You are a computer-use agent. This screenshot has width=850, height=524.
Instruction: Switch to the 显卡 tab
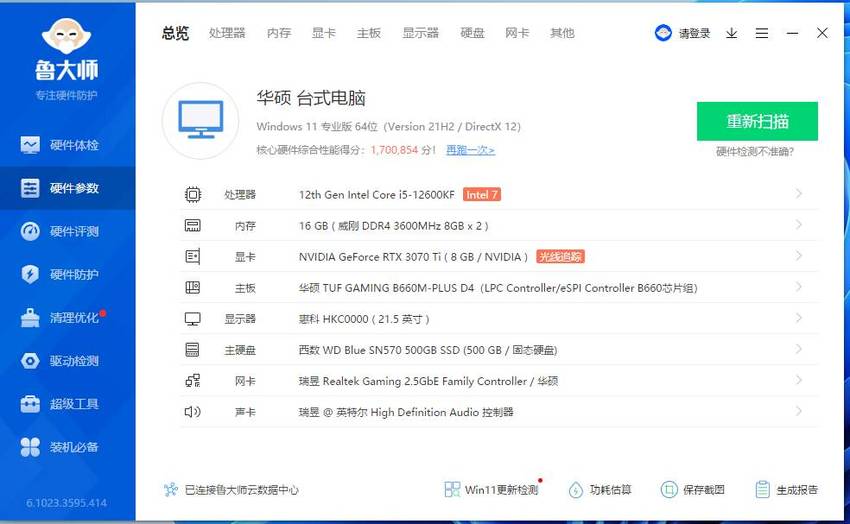pos(324,33)
